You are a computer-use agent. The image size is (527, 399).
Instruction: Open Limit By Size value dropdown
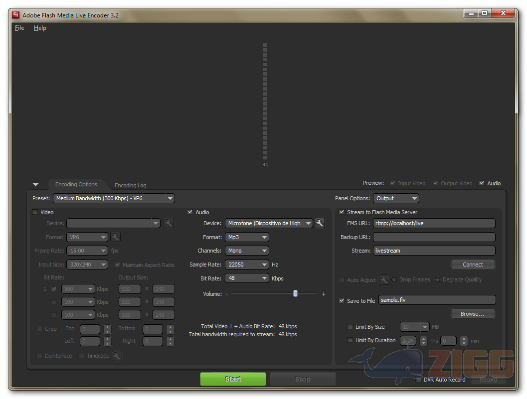click(414, 327)
